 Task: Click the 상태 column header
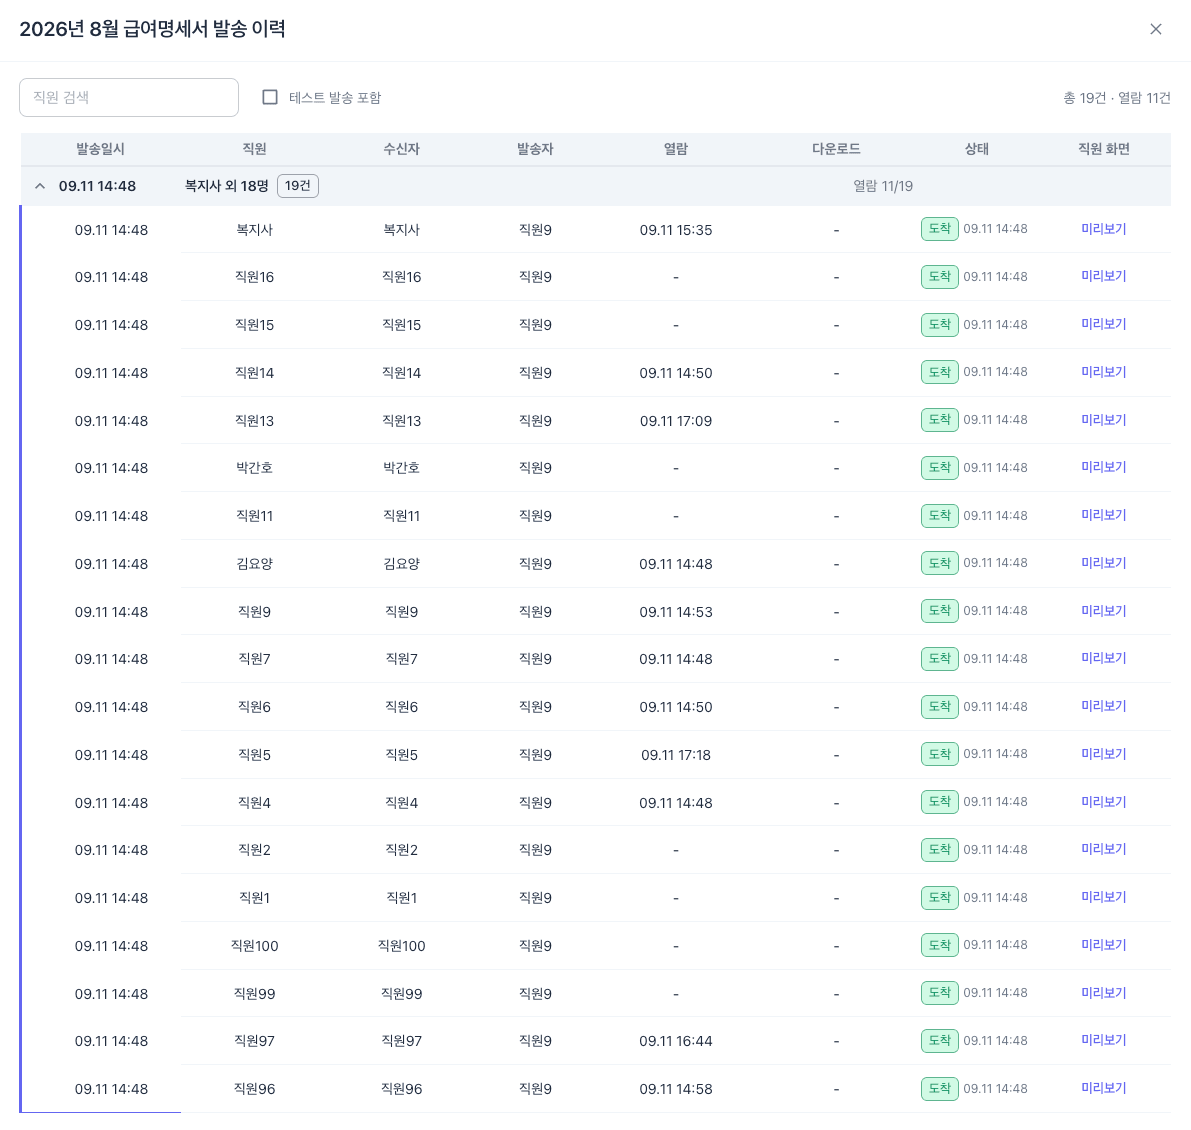[x=977, y=149]
